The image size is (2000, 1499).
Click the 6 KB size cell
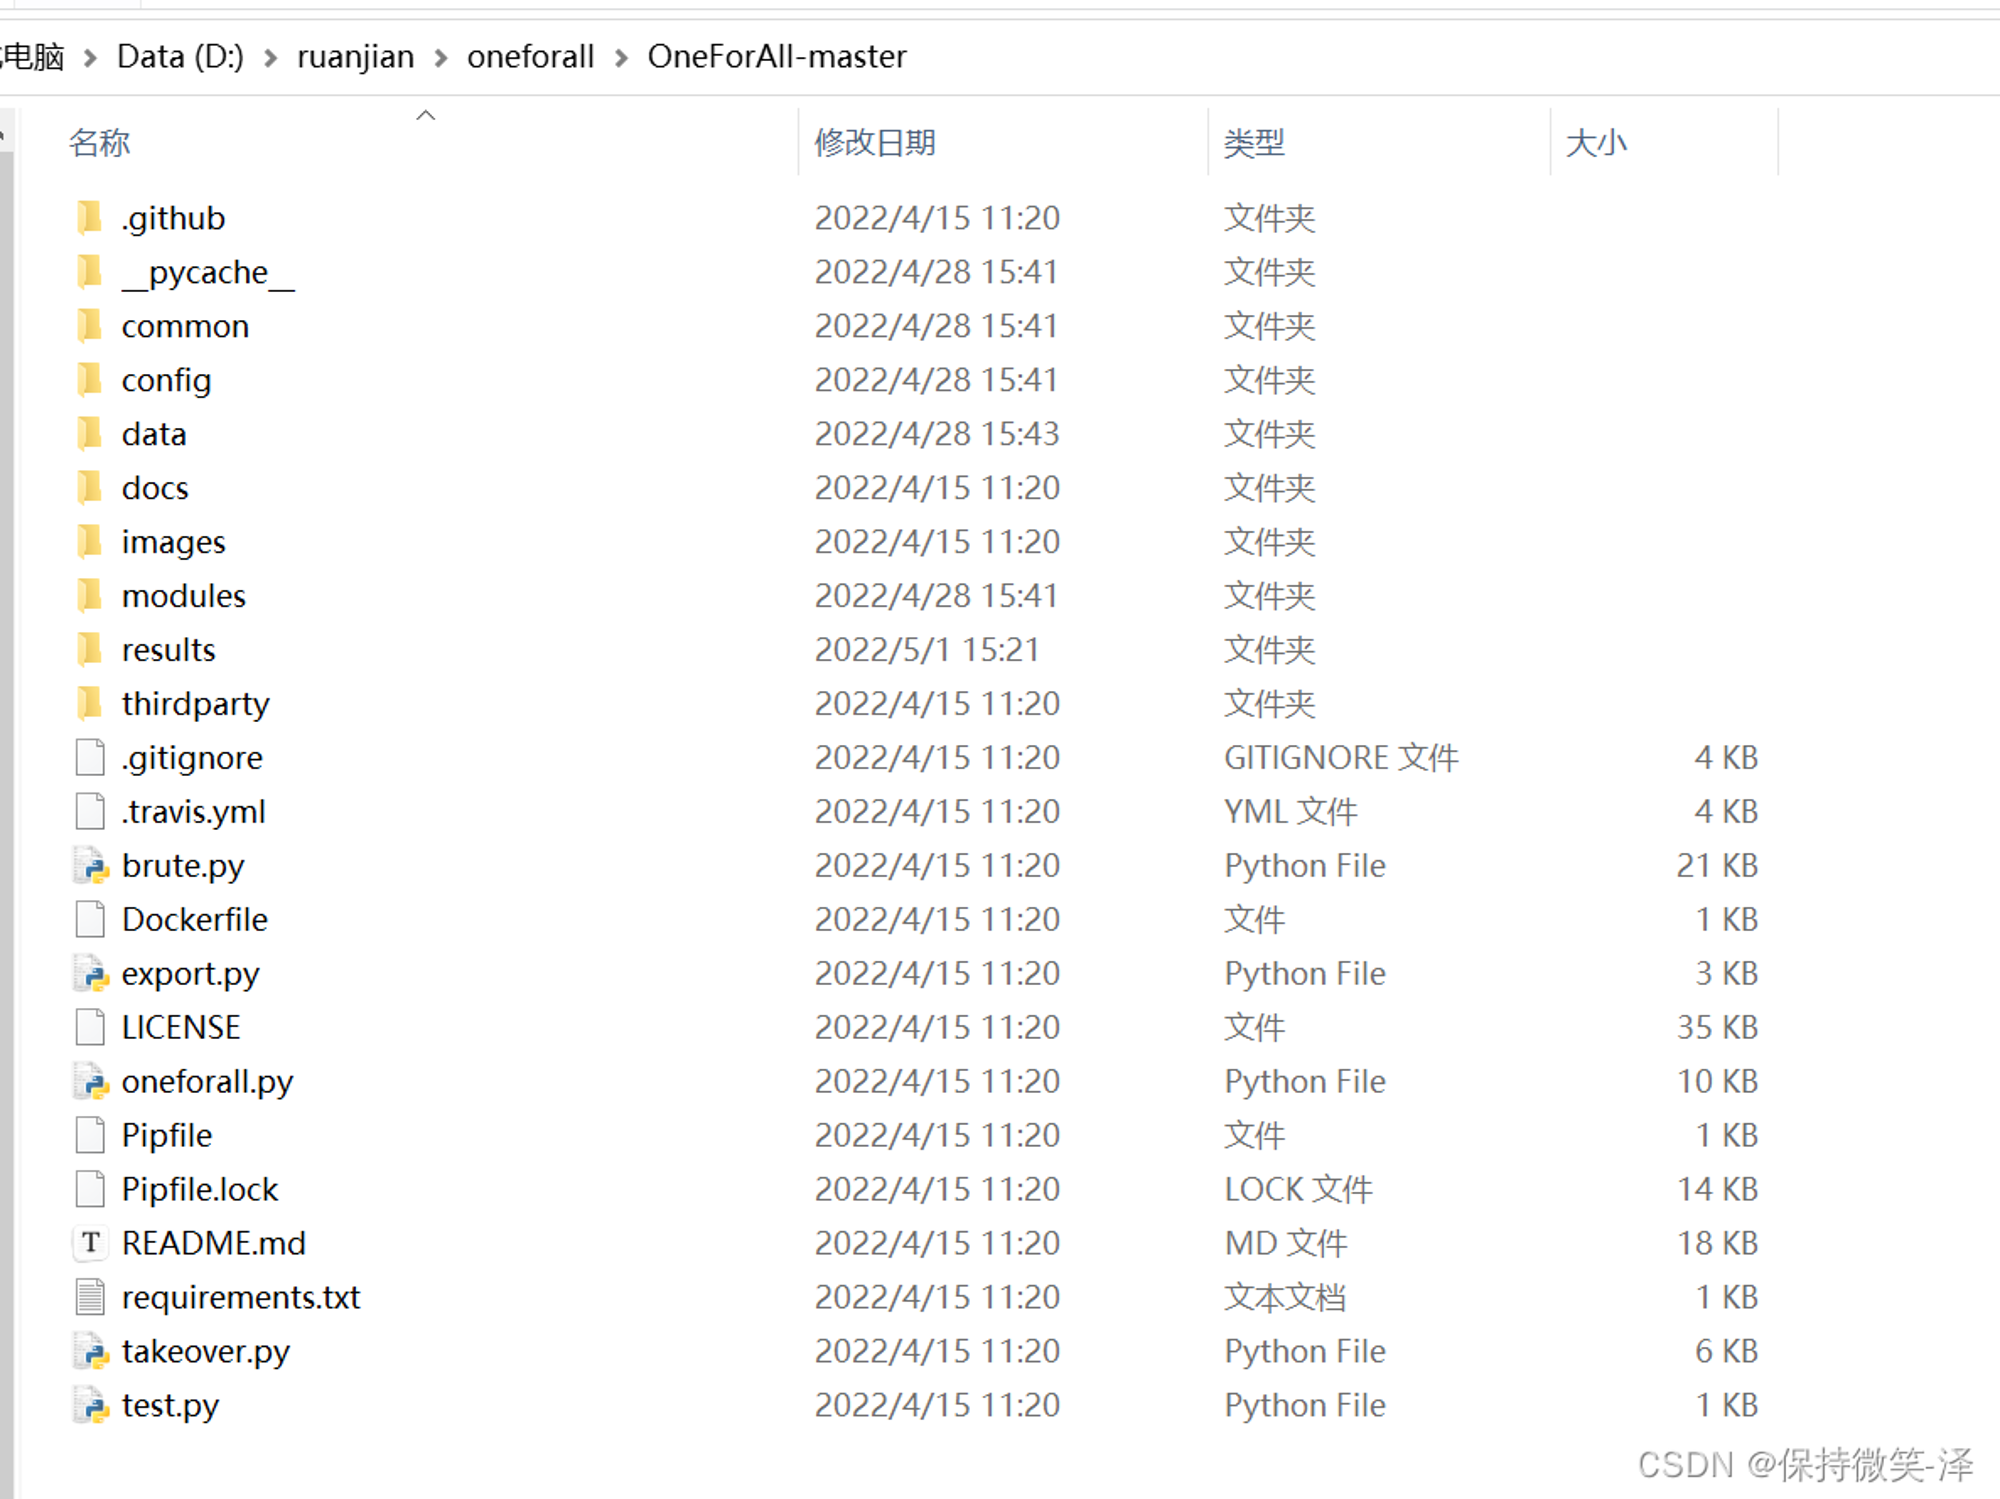coord(1726,1351)
